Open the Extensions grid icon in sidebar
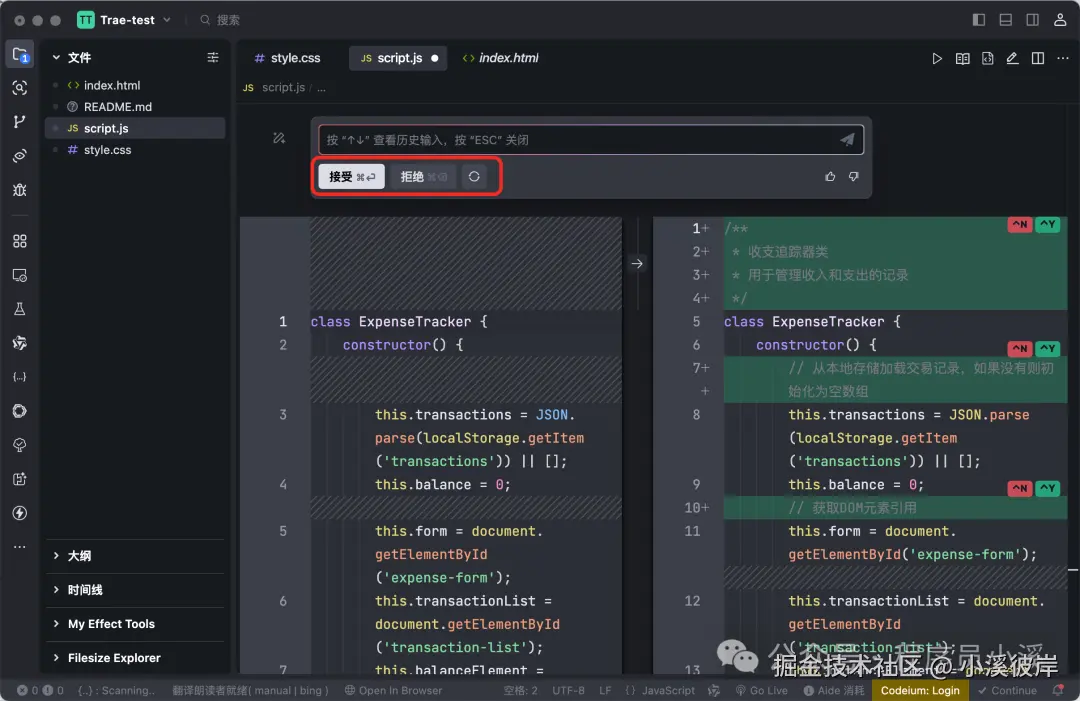This screenshot has height=701, width=1080. (x=19, y=241)
